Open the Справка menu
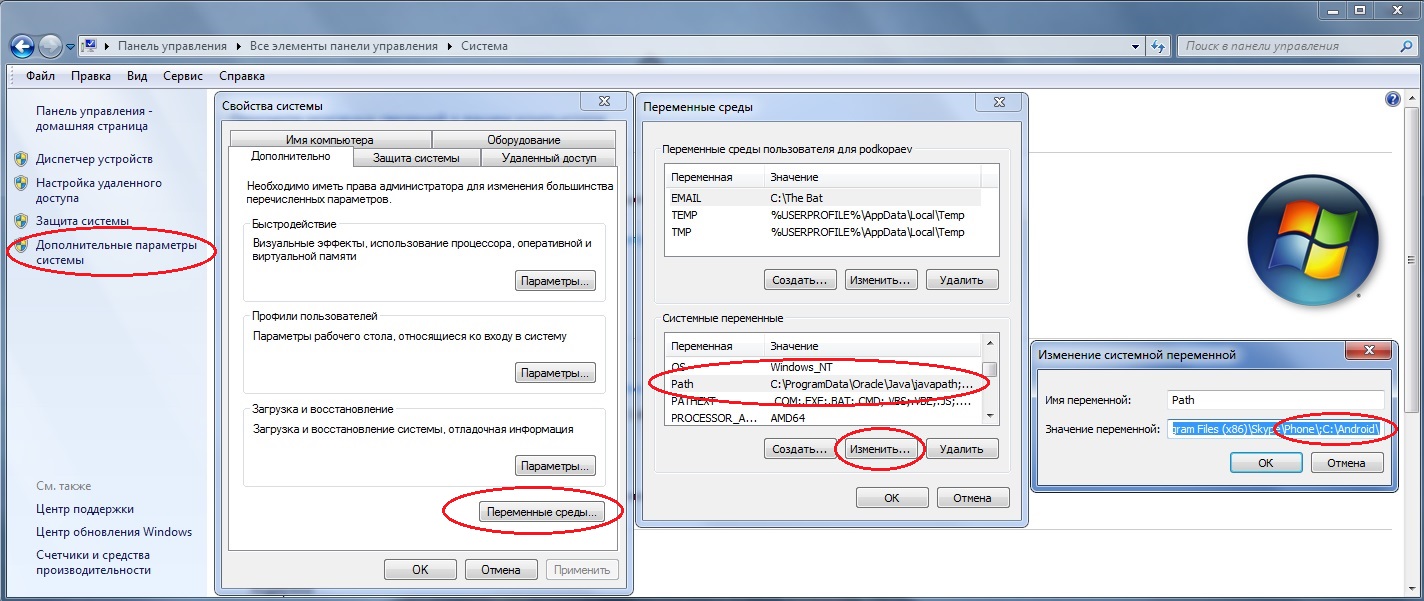This screenshot has height=601, width=1424. pos(241,76)
